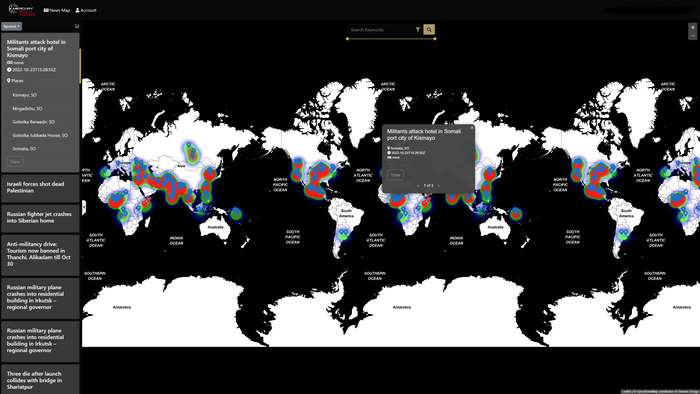The height and width of the screenshot is (394, 700).
Task: Click the map zoom out minus button
Action: click(692, 35)
